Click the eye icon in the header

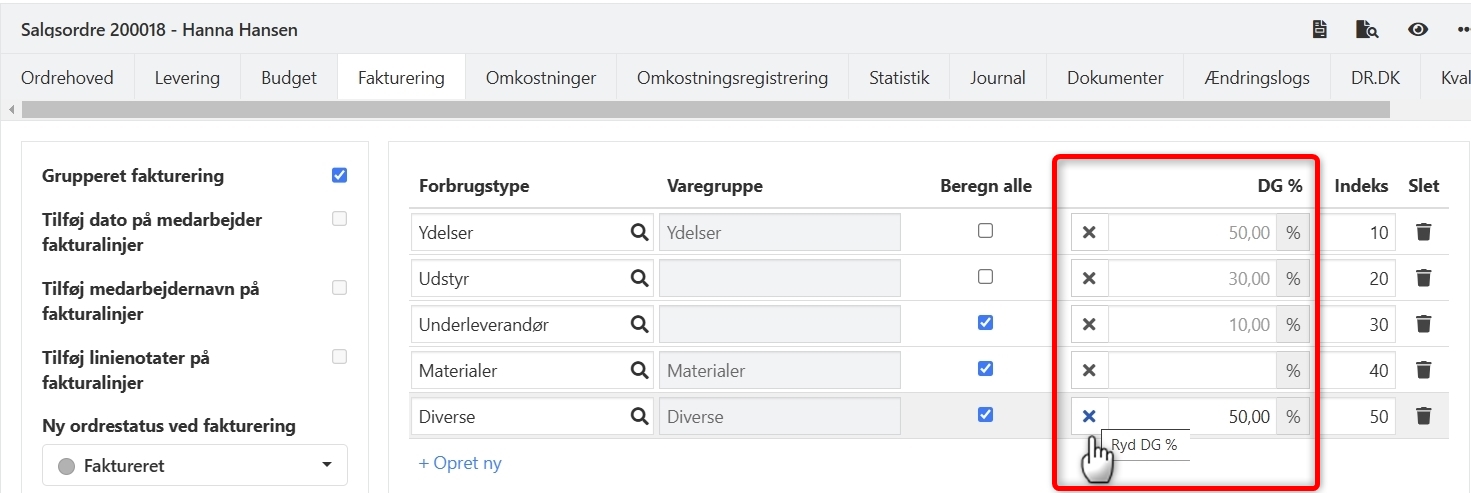coord(1417,30)
